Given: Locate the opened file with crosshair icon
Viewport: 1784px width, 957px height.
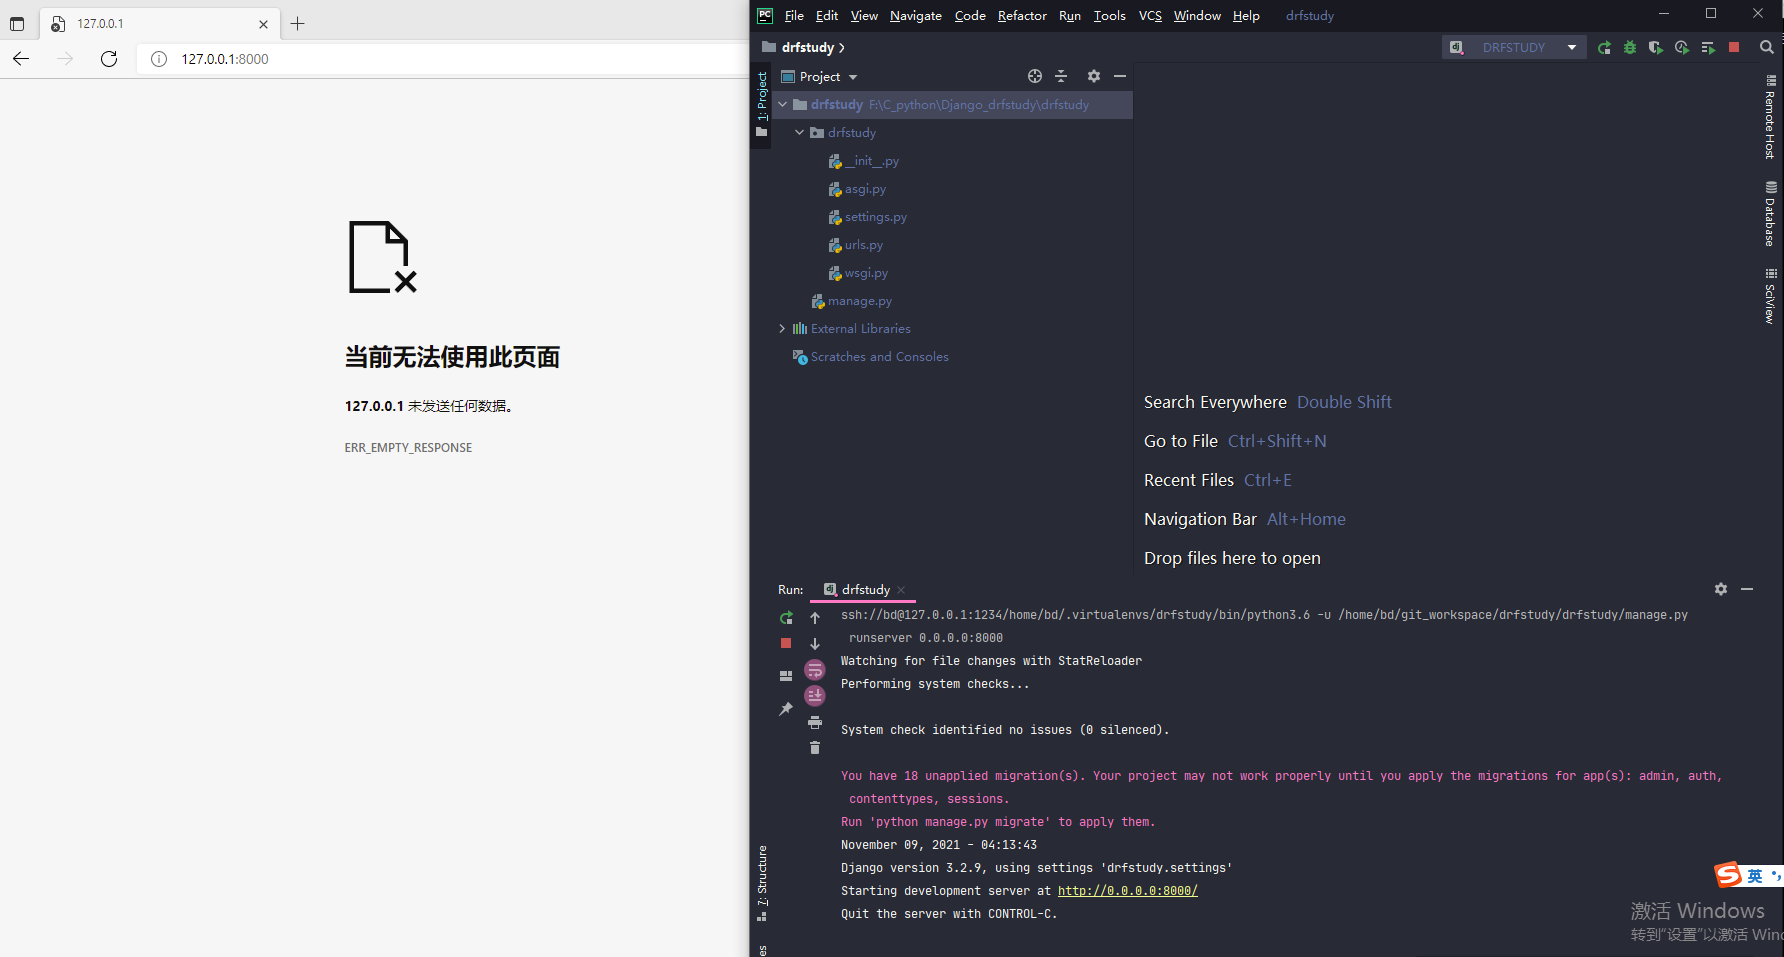Looking at the screenshot, I should [x=1035, y=76].
